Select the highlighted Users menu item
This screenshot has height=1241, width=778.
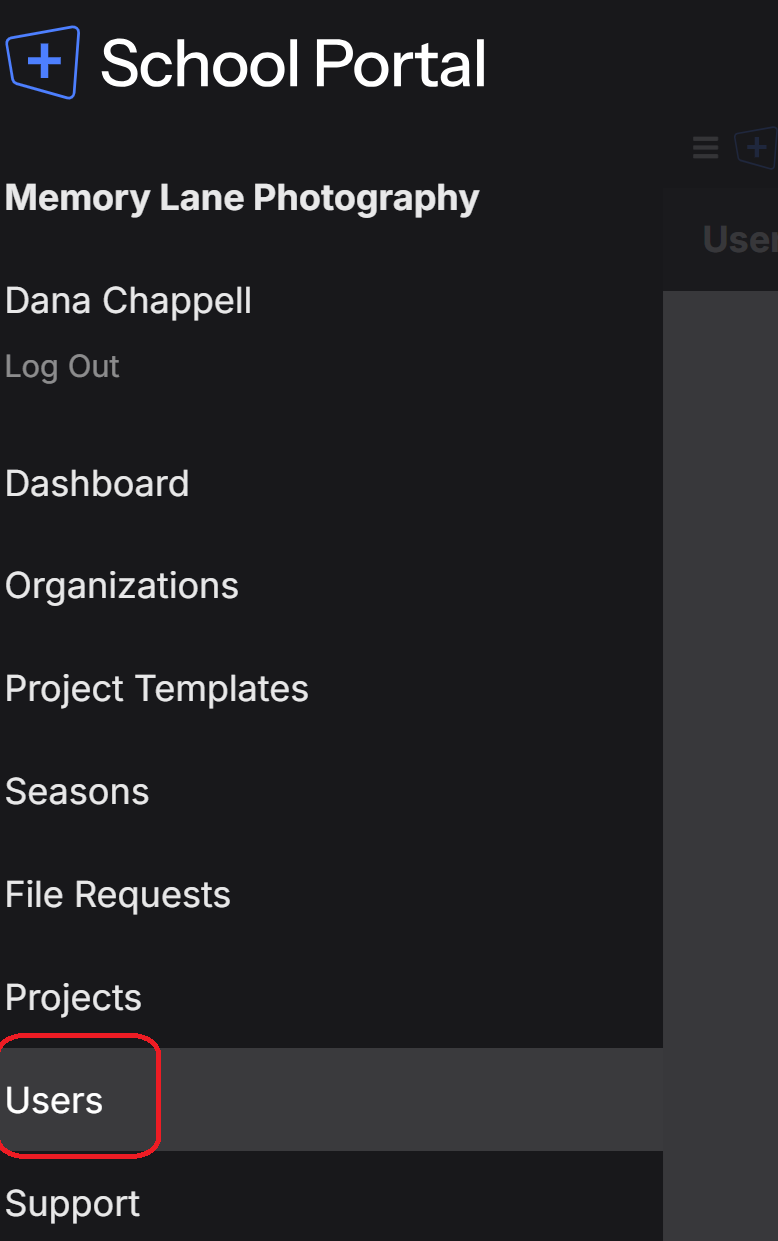(x=331, y=1100)
